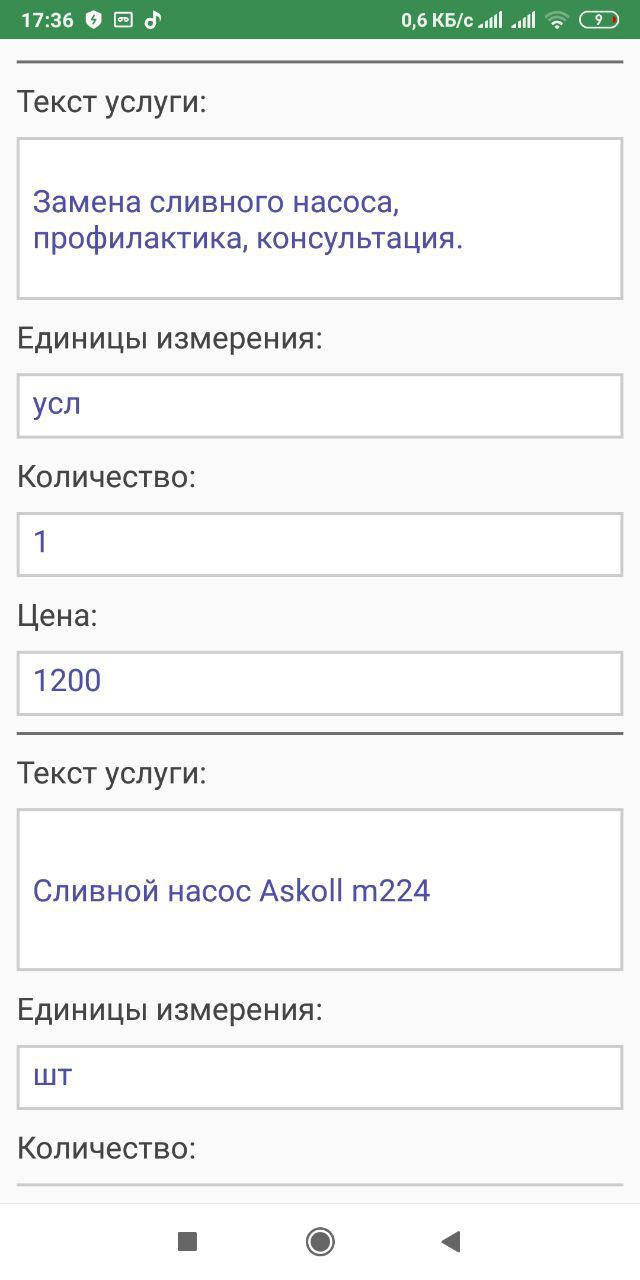Screen dimensions: 640x1280
Task: Tap the Android back triangle button
Action: [x=451, y=1241]
